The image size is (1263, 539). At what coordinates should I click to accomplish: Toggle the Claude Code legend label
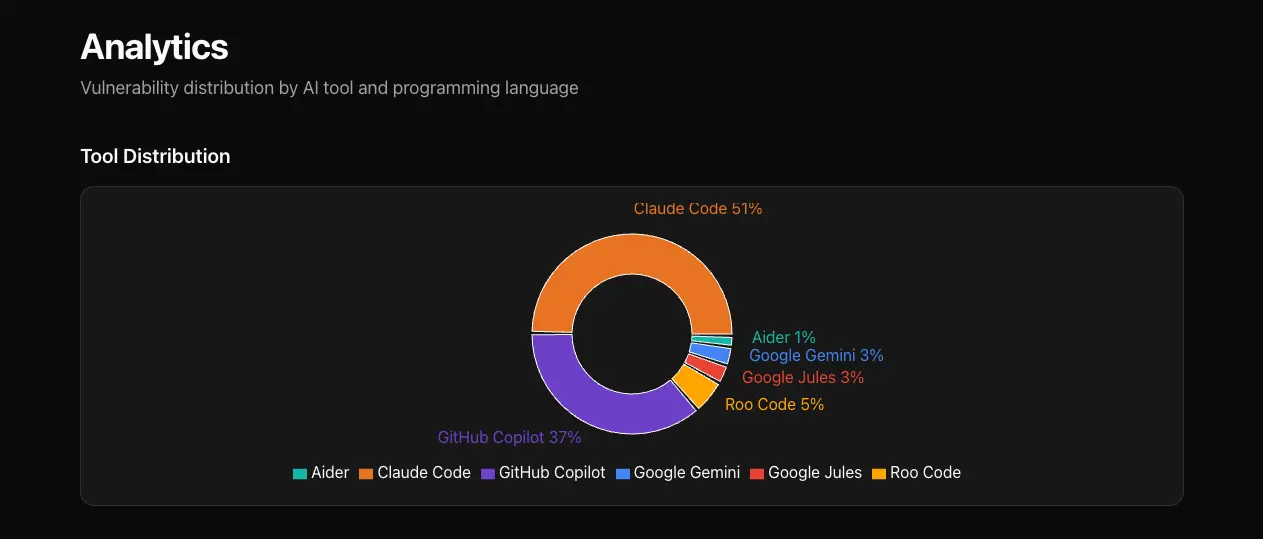[424, 473]
